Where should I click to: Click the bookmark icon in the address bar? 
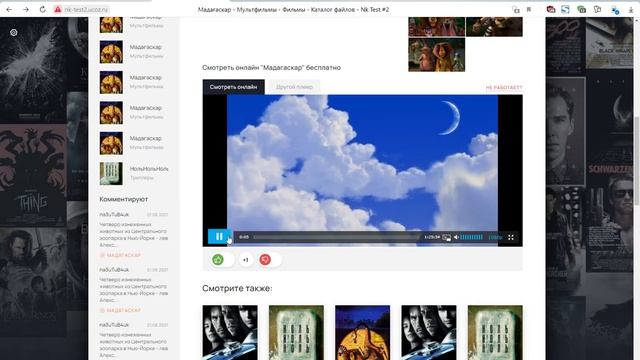(x=529, y=9)
